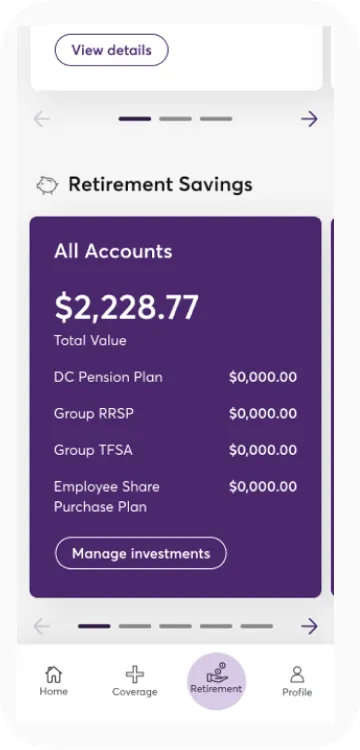
Task: Click the Manage investments button
Action: pyautogui.click(x=141, y=553)
